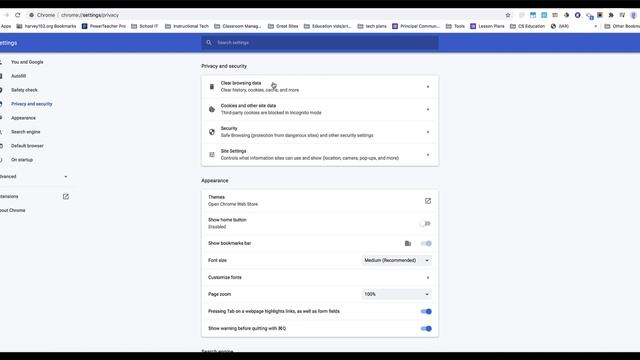Go to Default browser settings

27,146
